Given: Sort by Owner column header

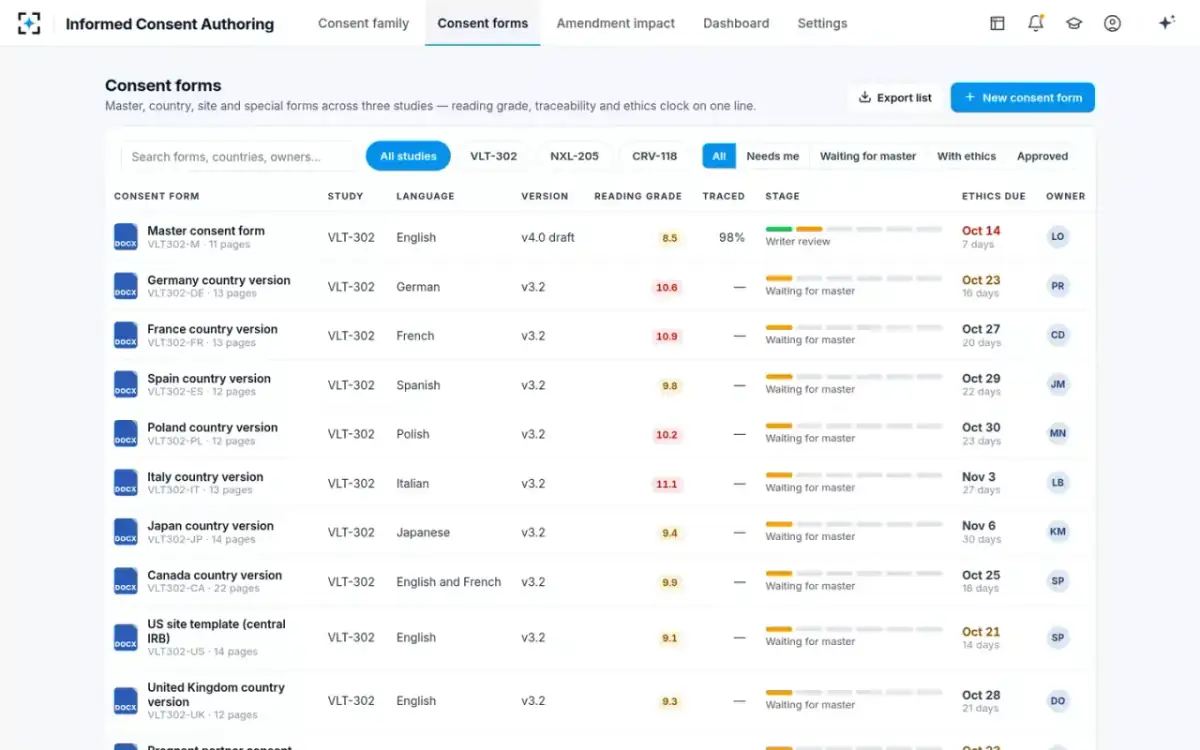Looking at the screenshot, I should pyautogui.click(x=1066, y=196).
